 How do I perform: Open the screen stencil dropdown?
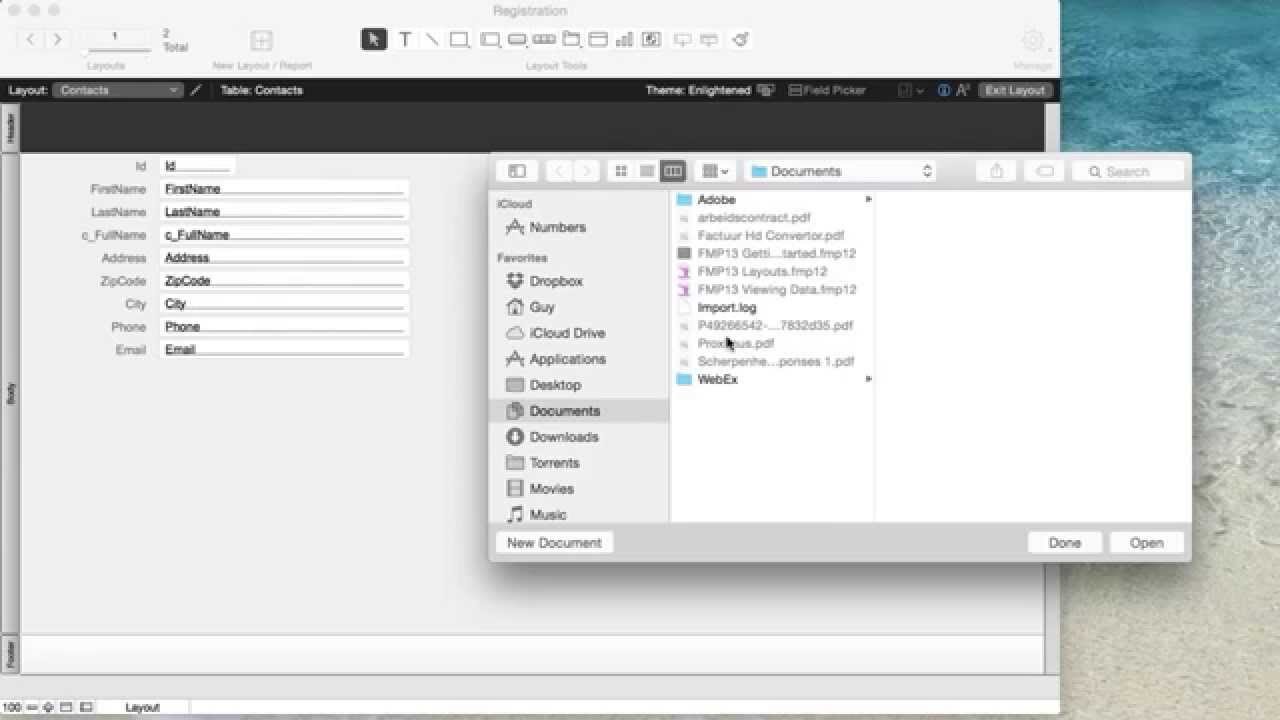pos(910,90)
